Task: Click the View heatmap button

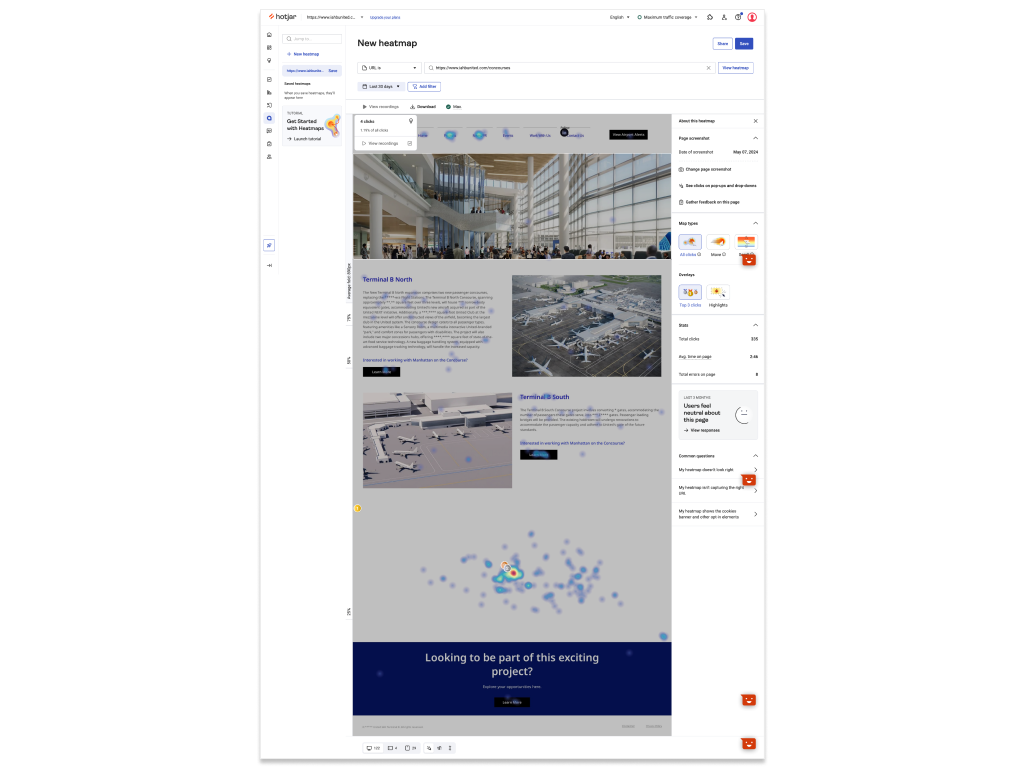Action: pyautogui.click(x=735, y=68)
